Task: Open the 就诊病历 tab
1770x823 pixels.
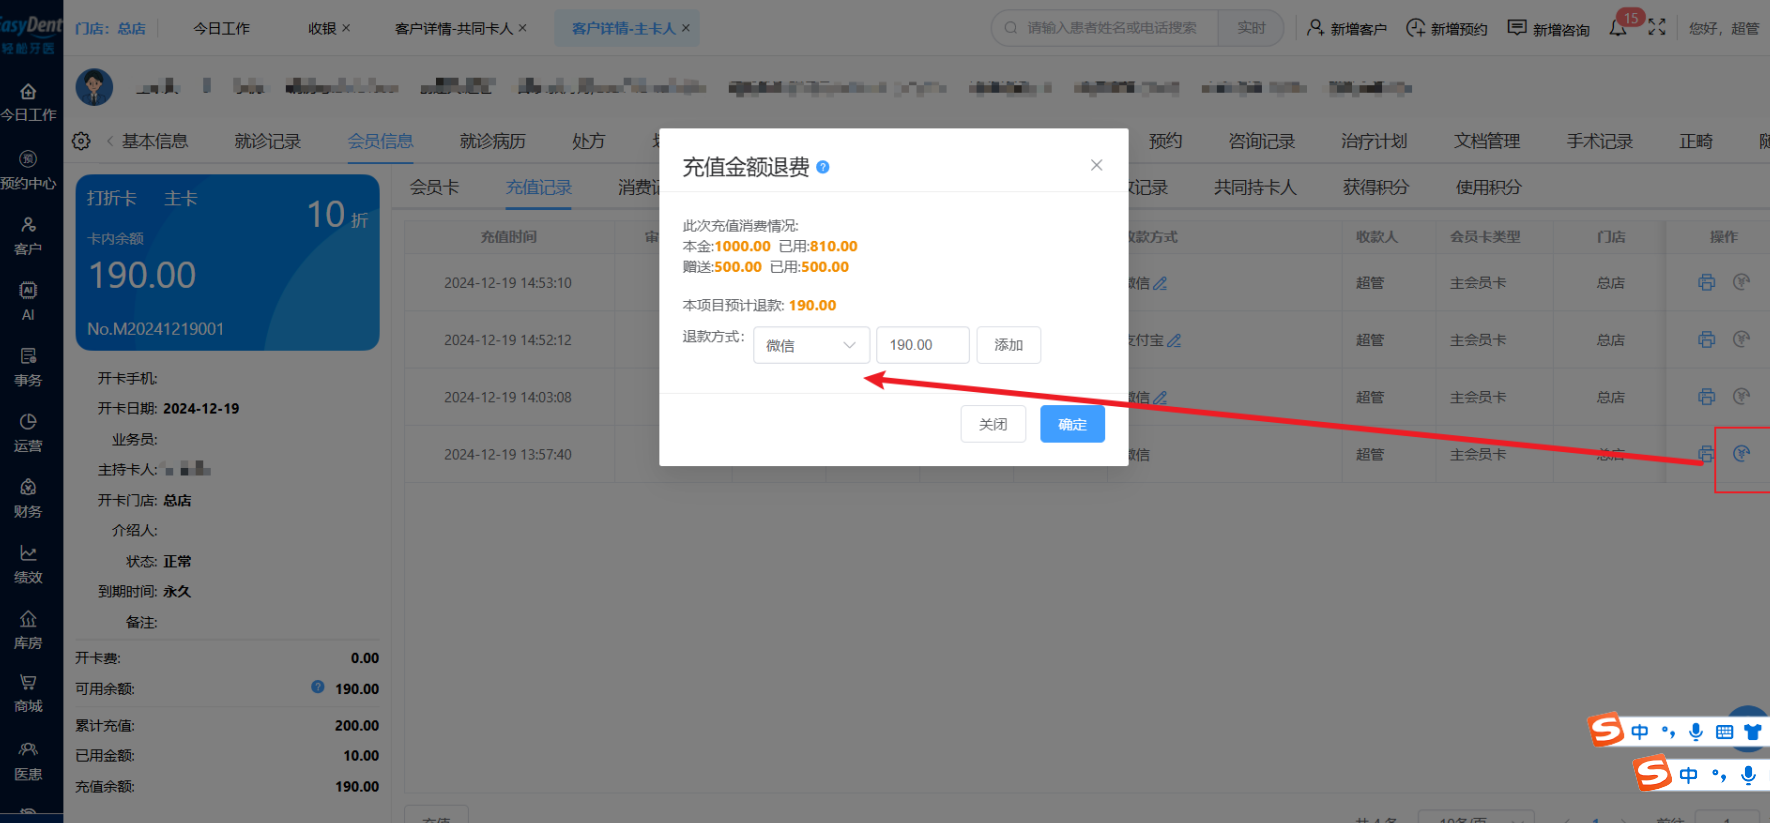Action: [493, 141]
